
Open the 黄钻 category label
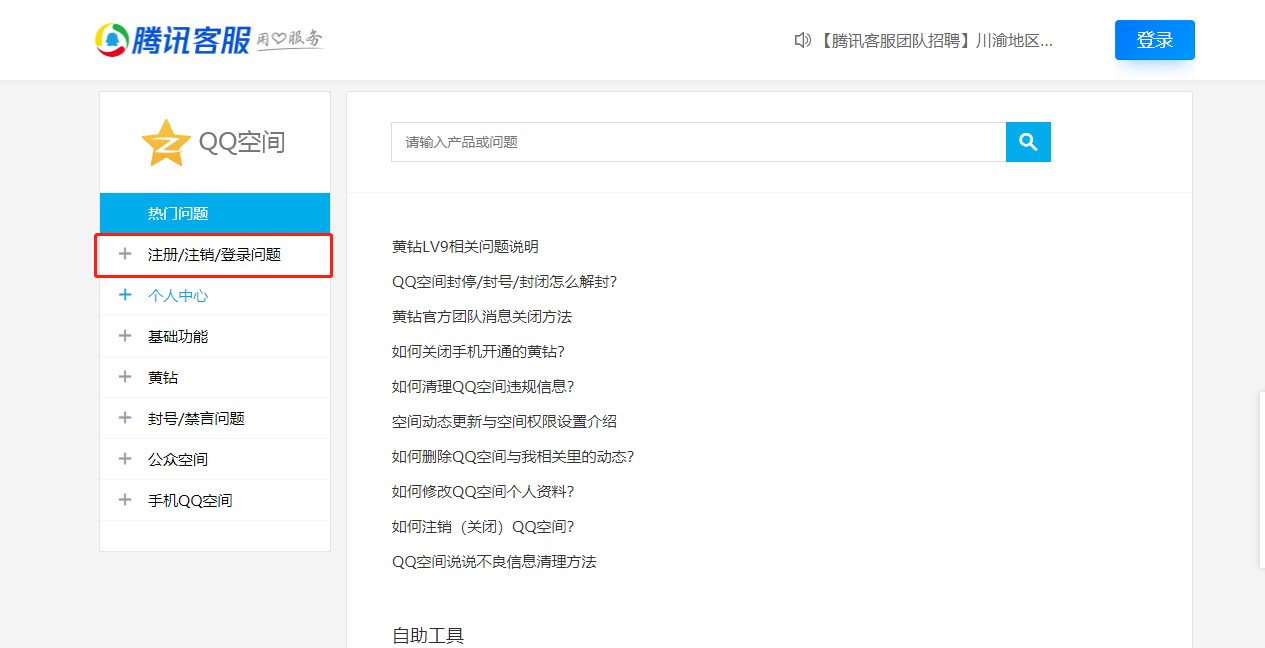(163, 378)
